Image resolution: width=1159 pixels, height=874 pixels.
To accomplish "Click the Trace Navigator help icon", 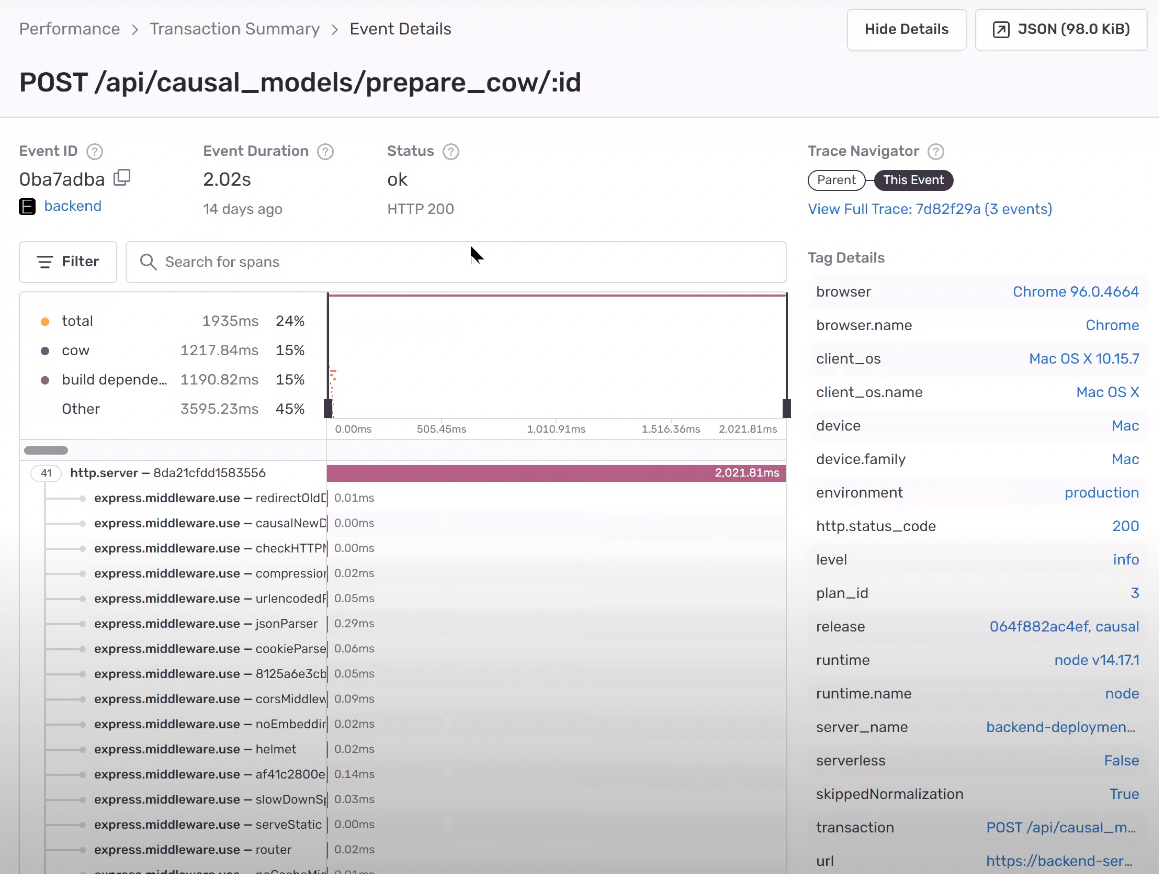I will (936, 152).
